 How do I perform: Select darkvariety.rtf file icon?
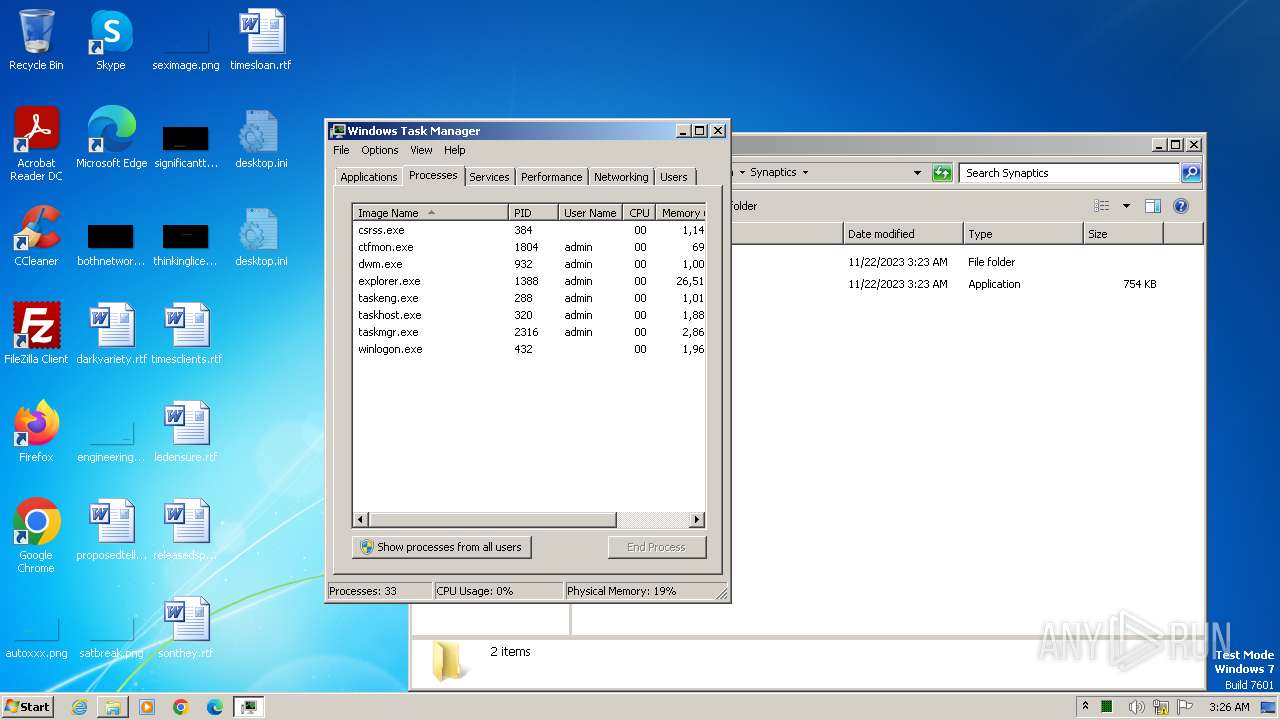111,334
